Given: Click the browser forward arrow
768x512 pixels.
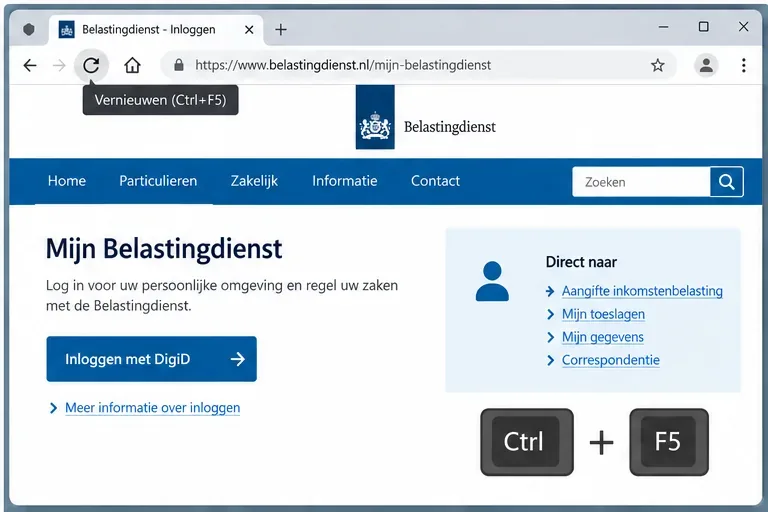Looking at the screenshot, I should [59, 65].
